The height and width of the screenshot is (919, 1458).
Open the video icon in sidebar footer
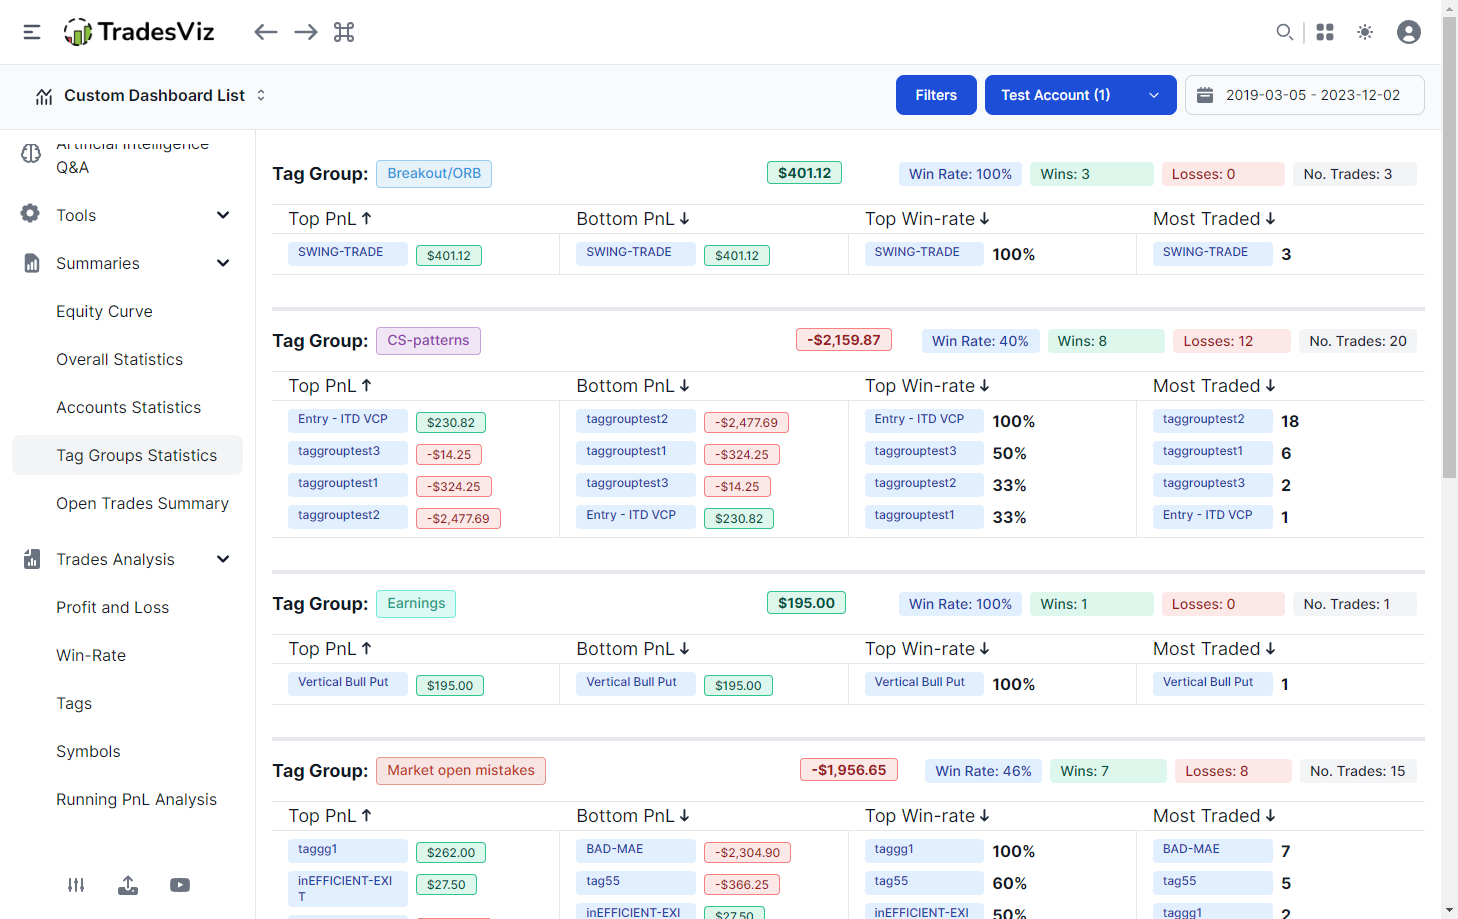pos(180,885)
